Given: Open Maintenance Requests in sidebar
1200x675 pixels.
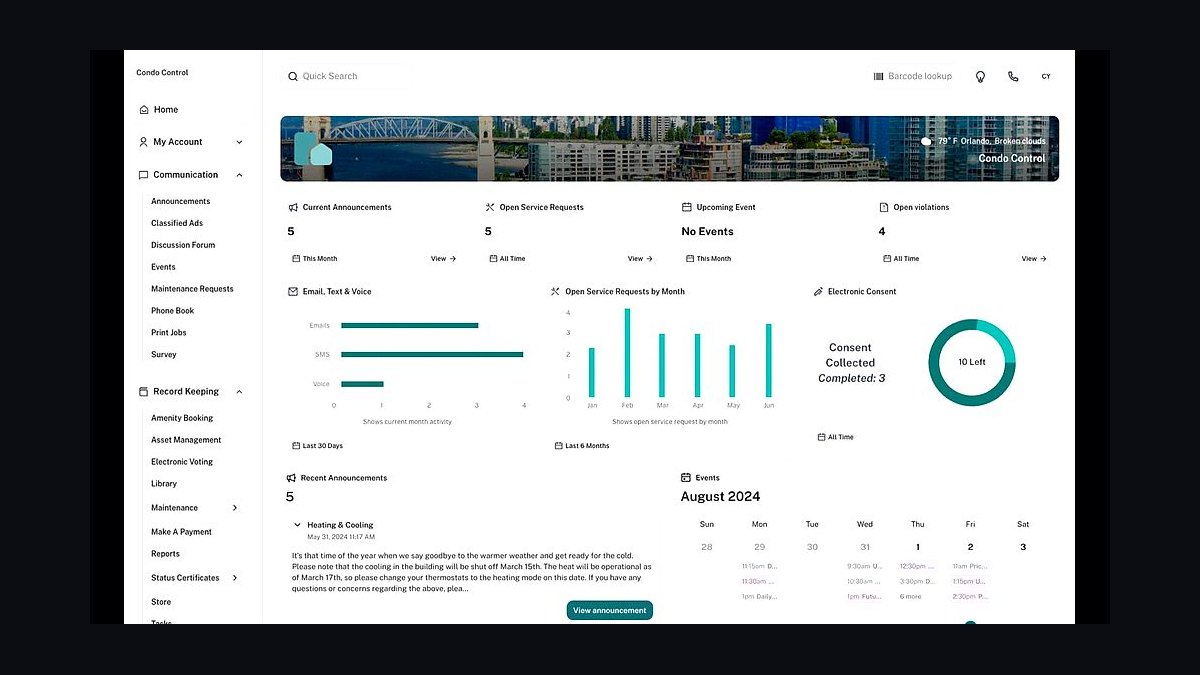Looking at the screenshot, I should pyautogui.click(x=192, y=289).
